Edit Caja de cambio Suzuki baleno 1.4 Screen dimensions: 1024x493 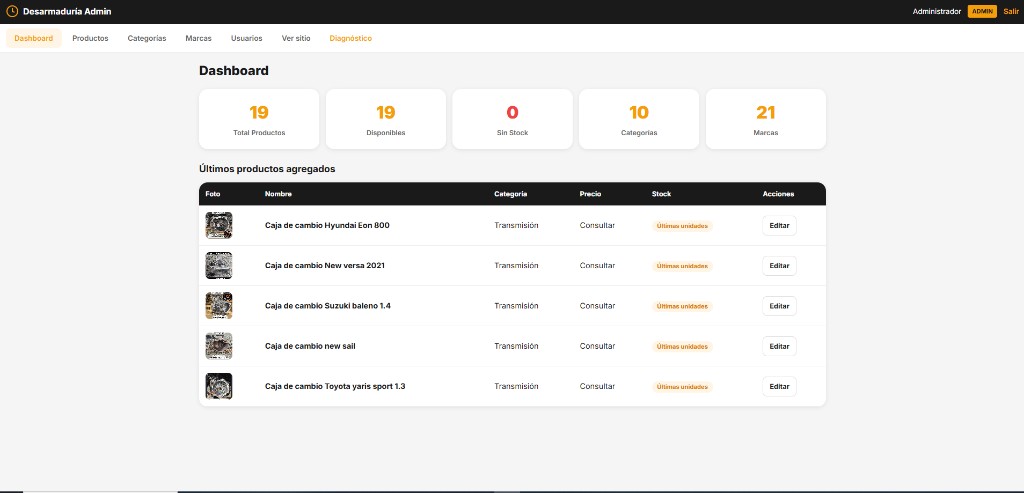779,306
